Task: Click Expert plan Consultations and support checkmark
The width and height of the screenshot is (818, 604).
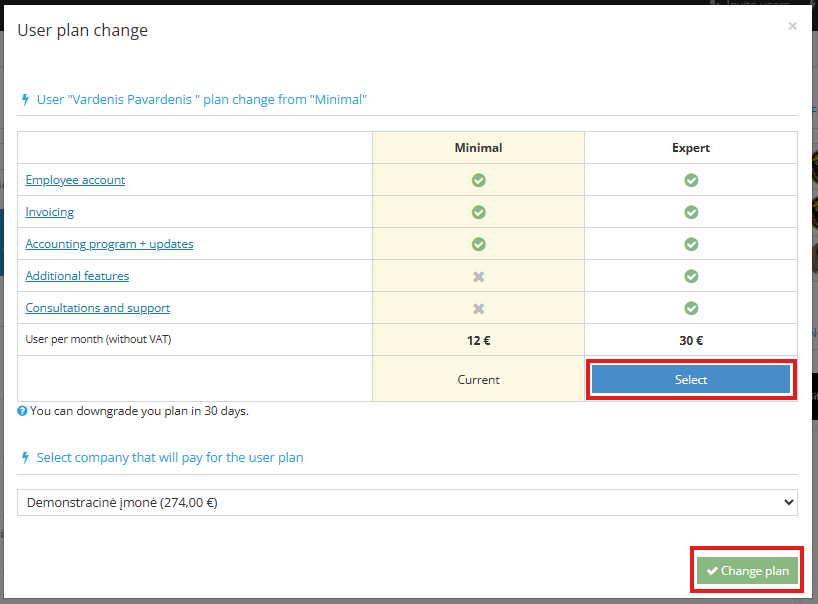Action: point(691,308)
